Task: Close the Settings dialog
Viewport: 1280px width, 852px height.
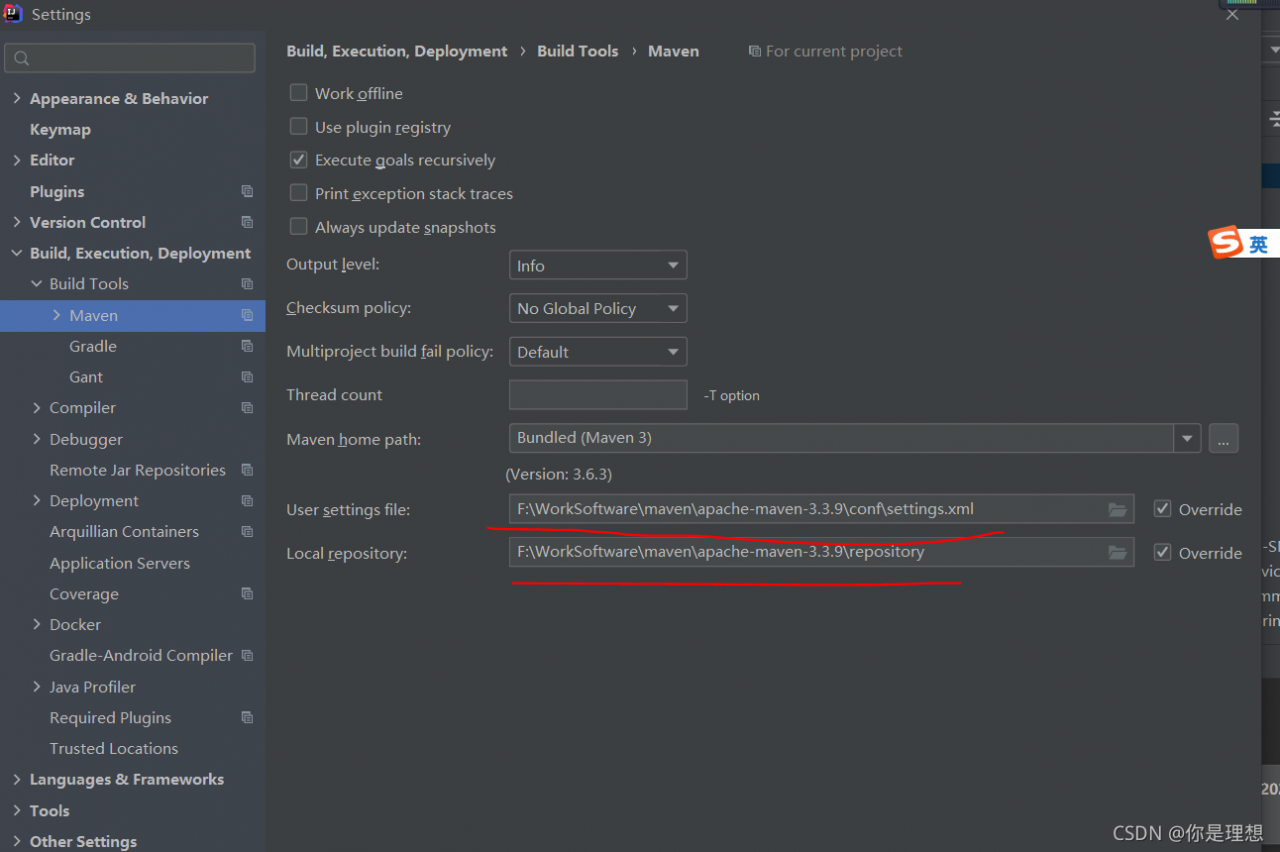Action: tap(1232, 14)
